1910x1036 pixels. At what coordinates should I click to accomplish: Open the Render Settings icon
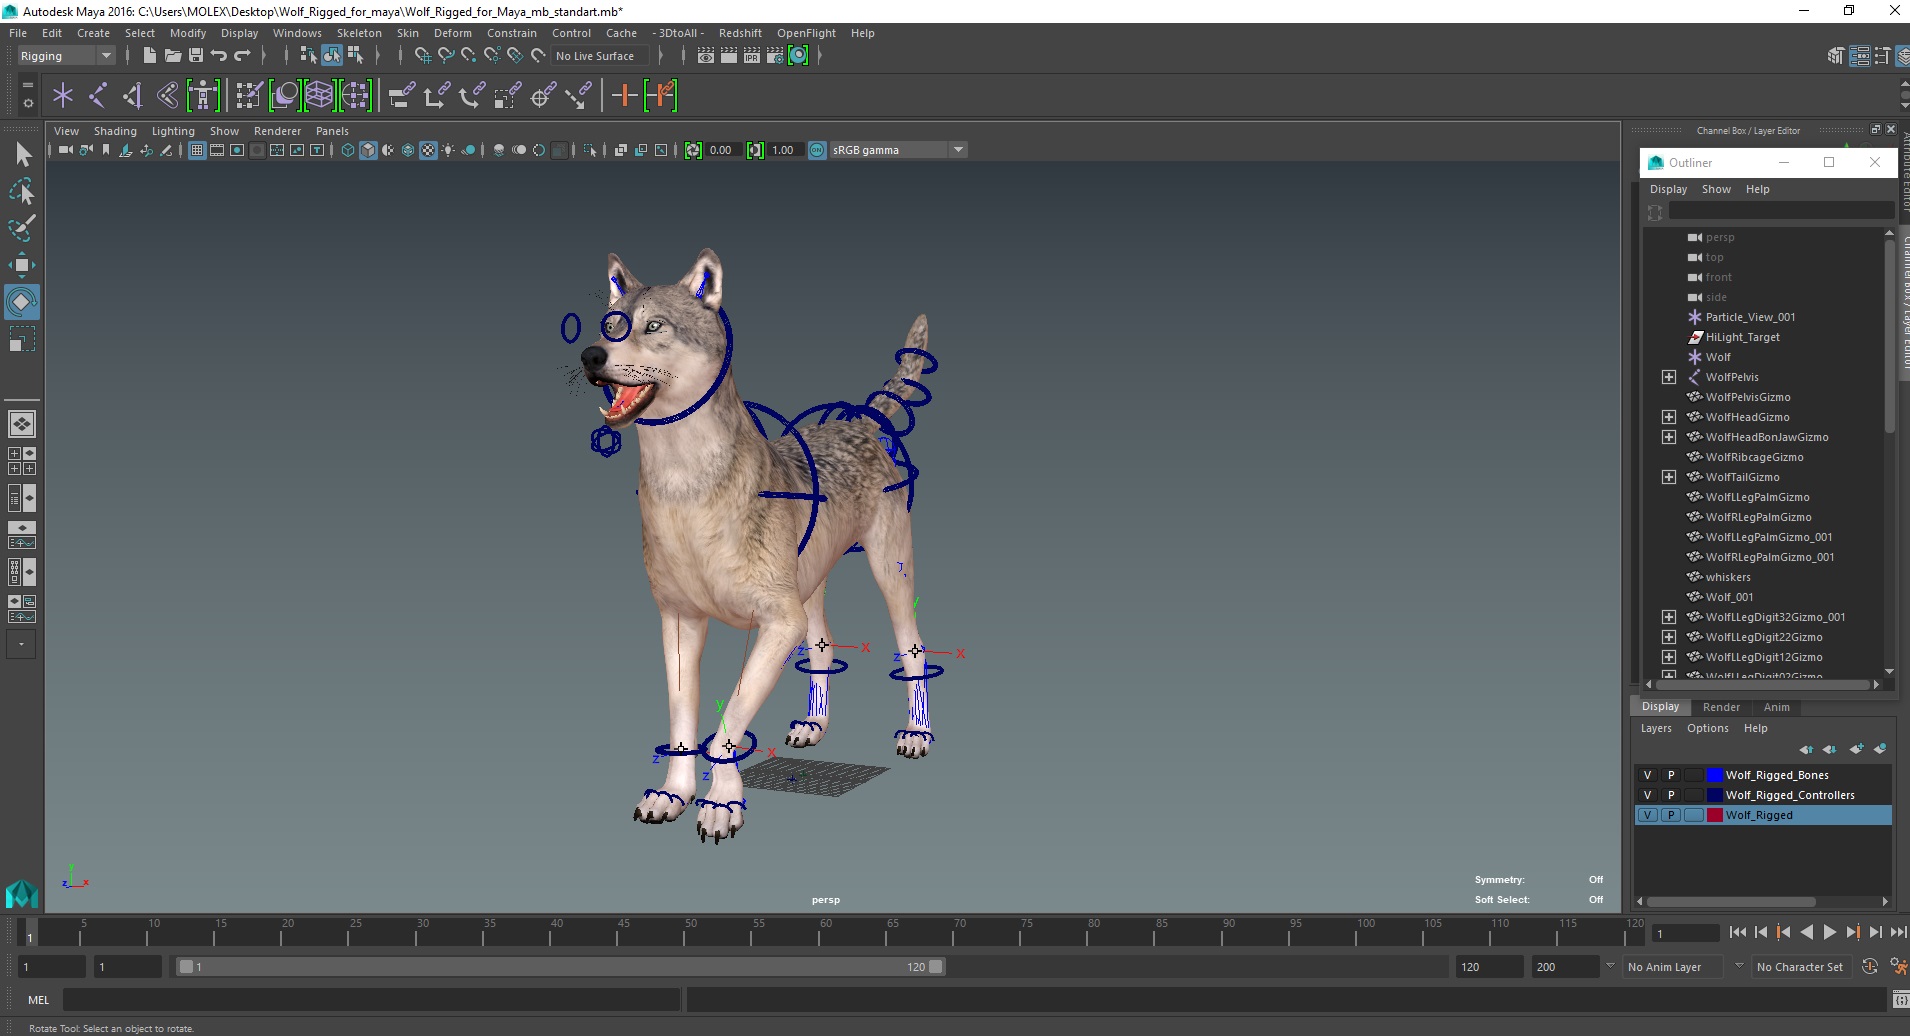[x=775, y=56]
